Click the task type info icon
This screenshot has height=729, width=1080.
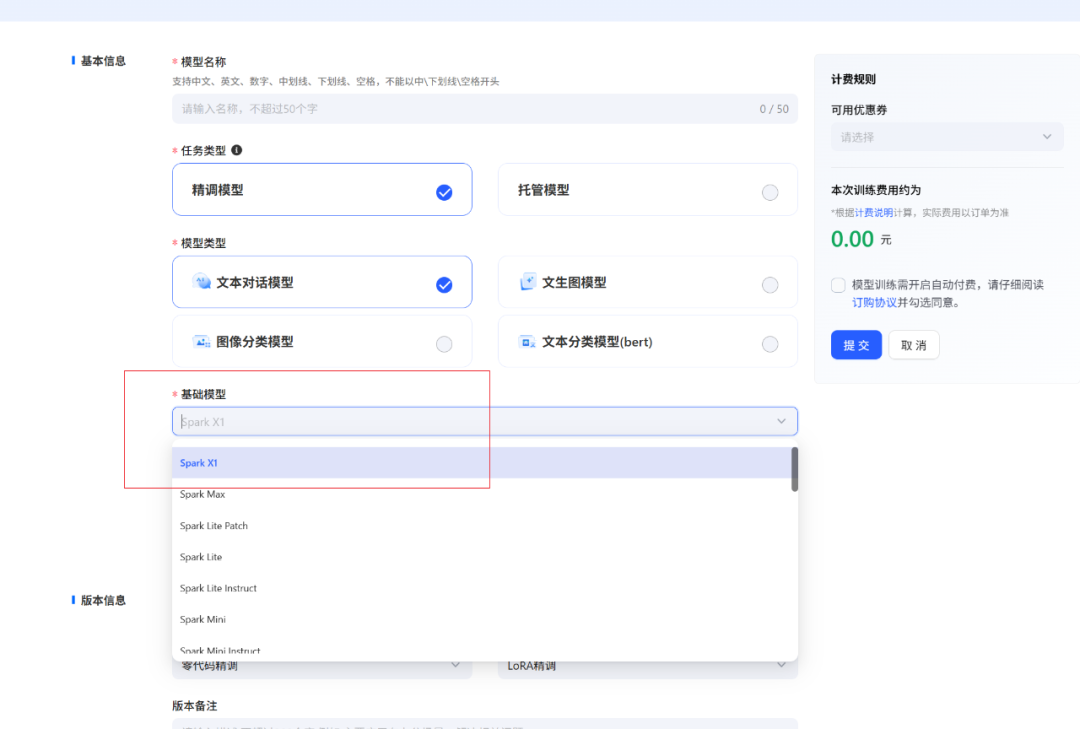click(236, 150)
